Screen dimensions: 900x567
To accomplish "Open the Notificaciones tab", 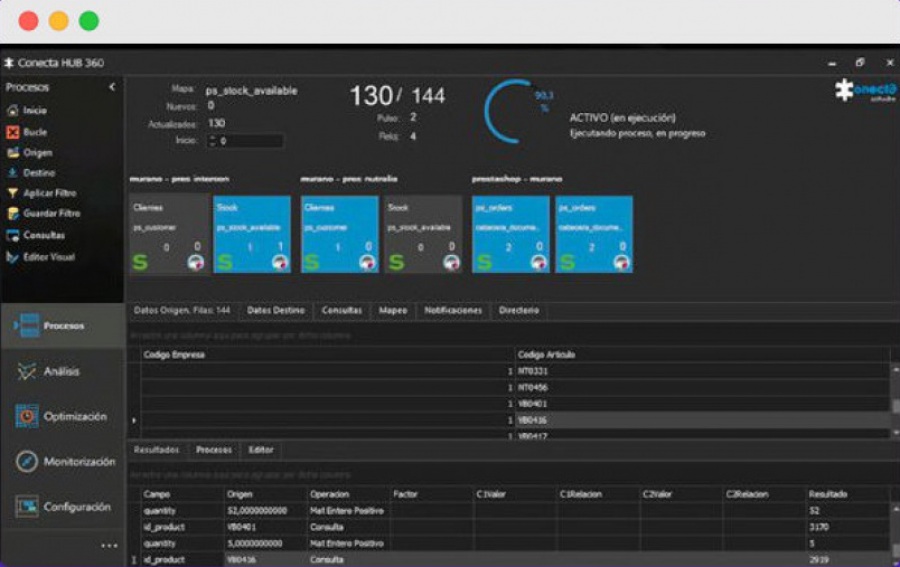I will 453,310.
